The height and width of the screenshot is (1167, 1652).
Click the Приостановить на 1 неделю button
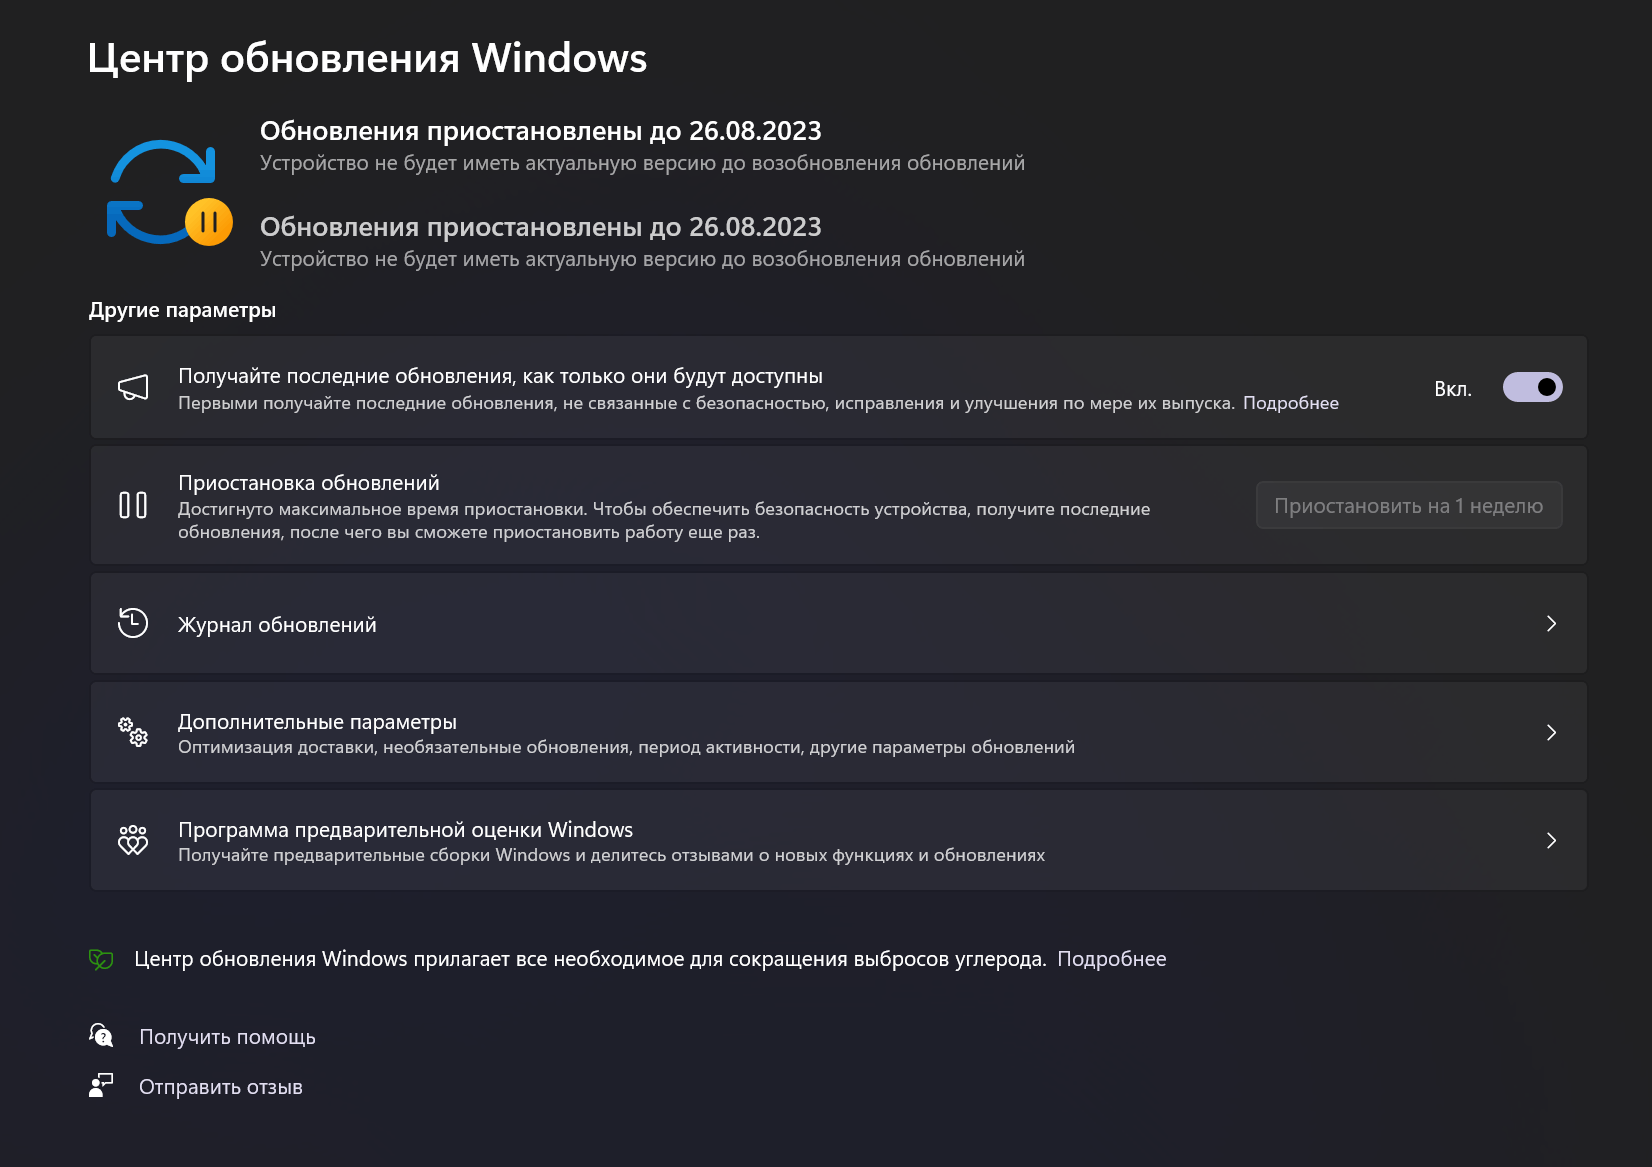click(x=1409, y=506)
